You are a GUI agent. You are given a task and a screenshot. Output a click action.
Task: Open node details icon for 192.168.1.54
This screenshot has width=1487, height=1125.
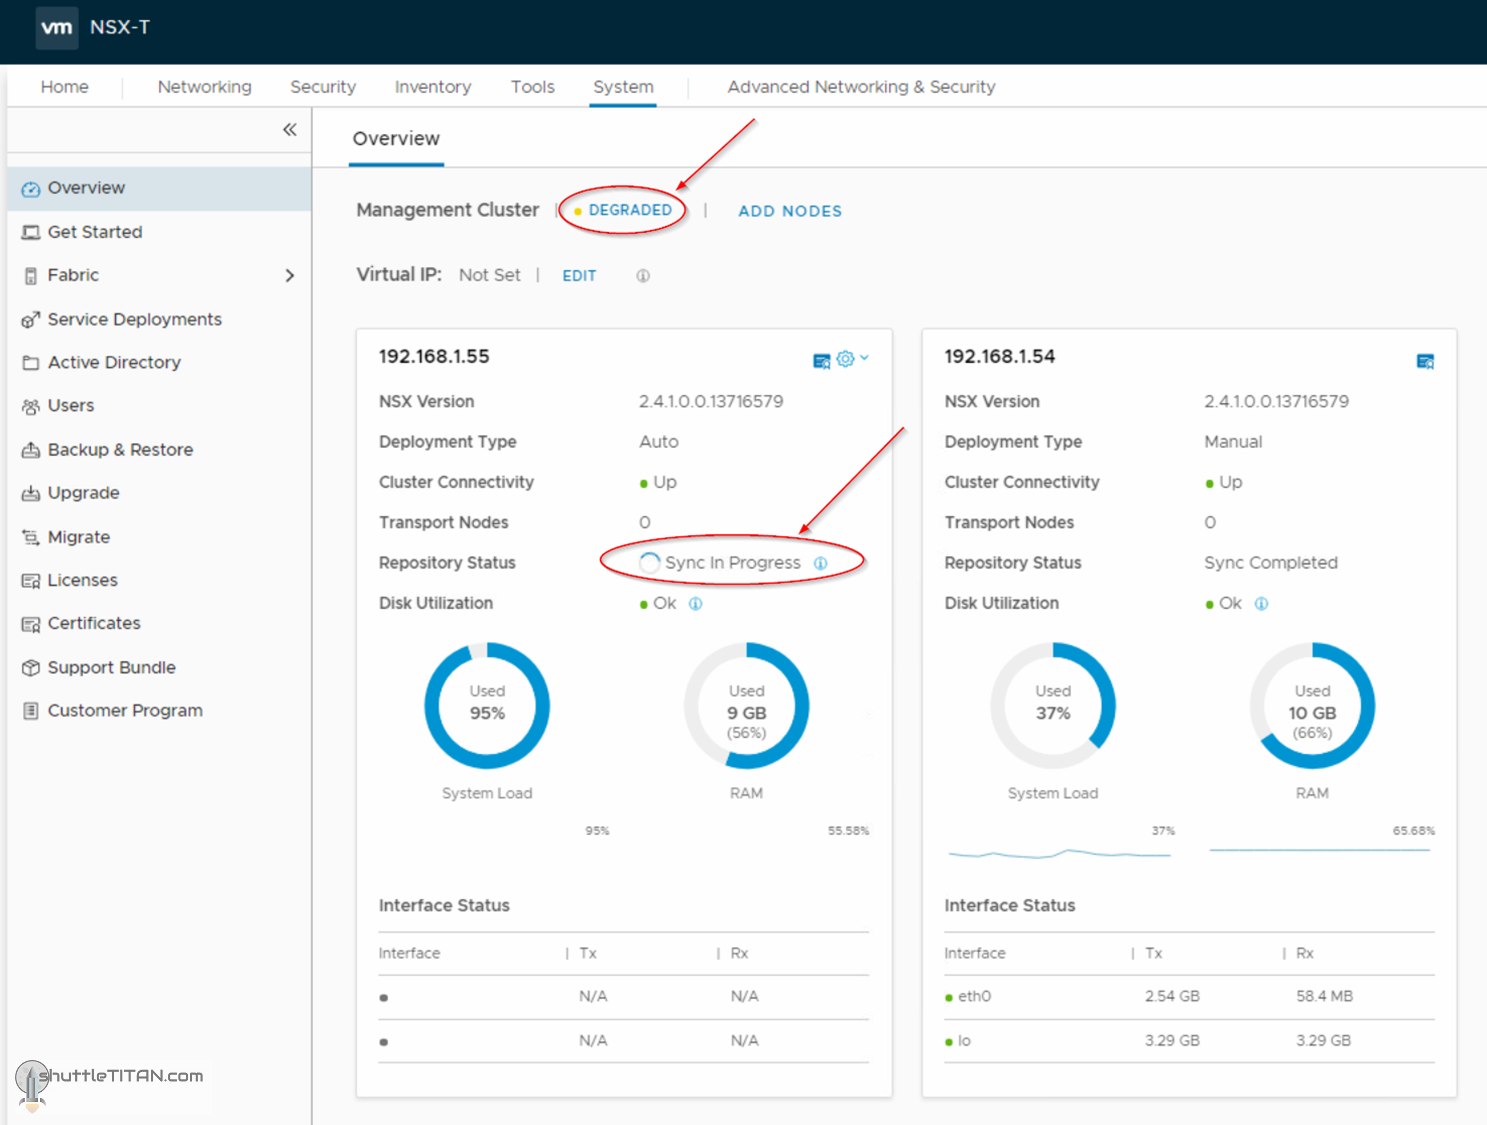1425,361
